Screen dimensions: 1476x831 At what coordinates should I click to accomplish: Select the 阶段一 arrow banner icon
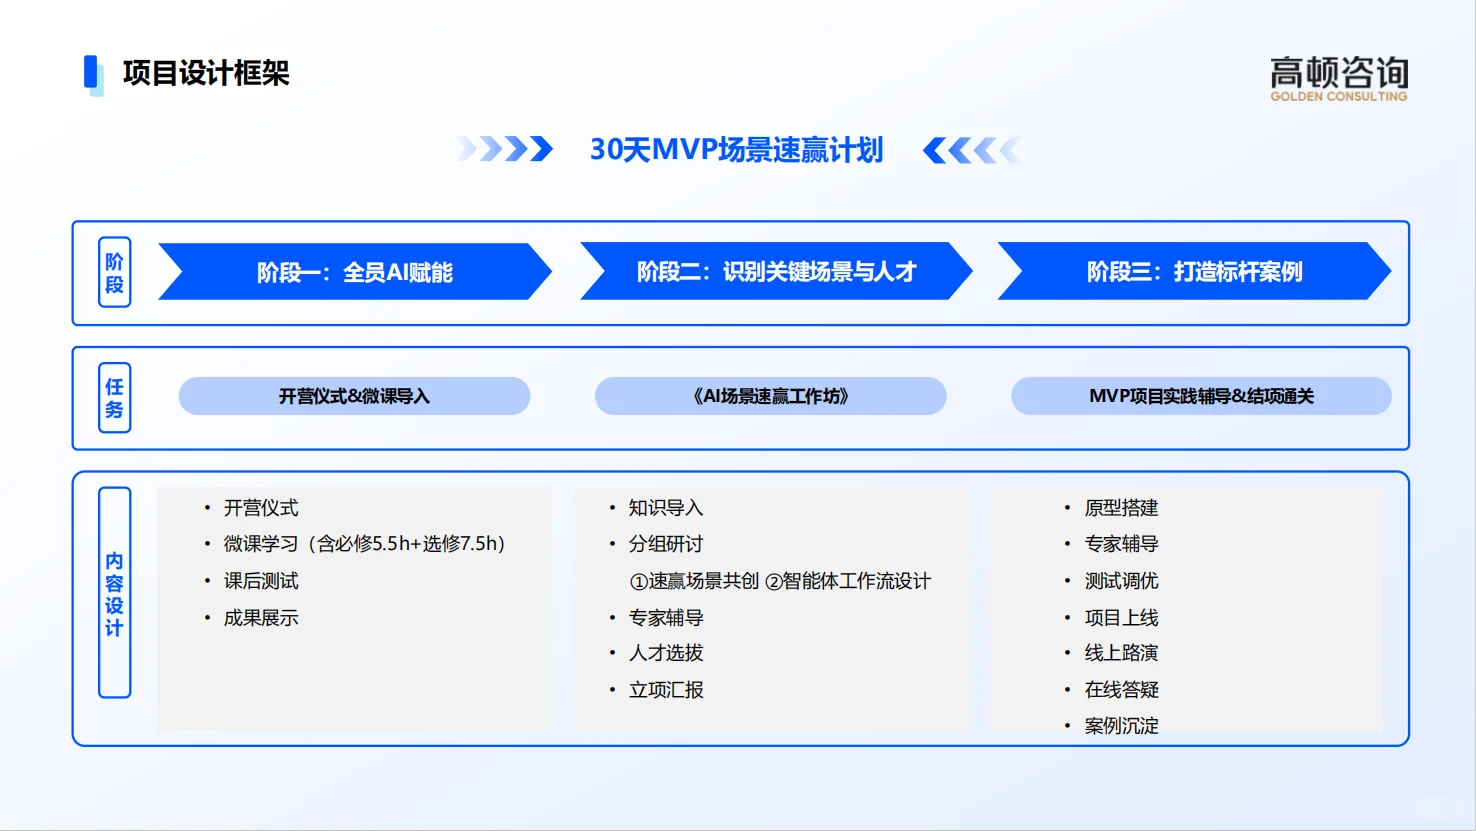(x=355, y=271)
